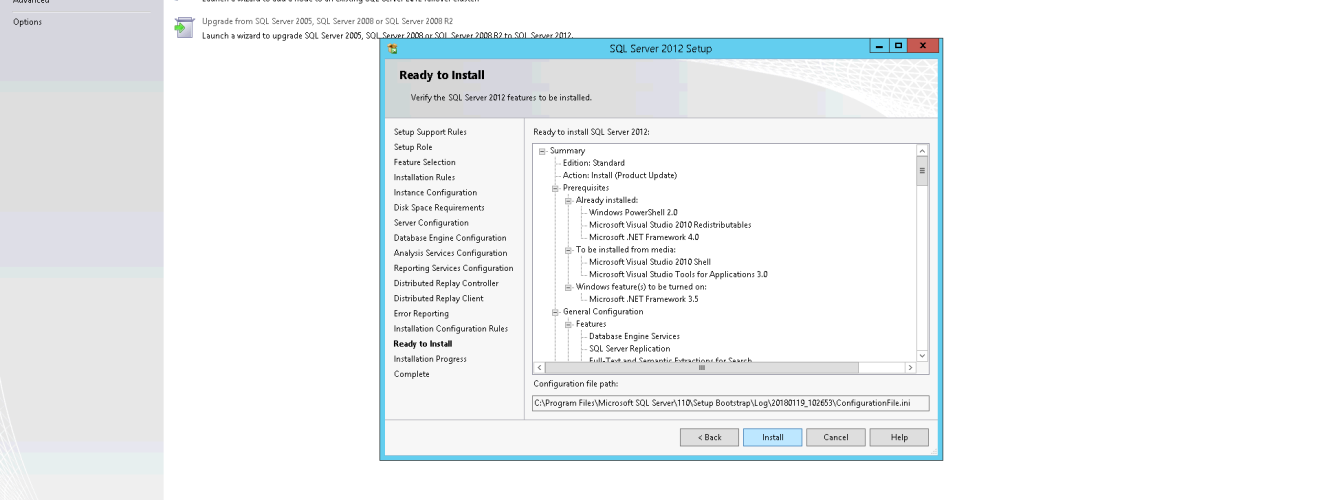Image resolution: width=1320 pixels, height=500 pixels.
Task: Click the SQL Server Setup title bar icon
Action: point(393,48)
